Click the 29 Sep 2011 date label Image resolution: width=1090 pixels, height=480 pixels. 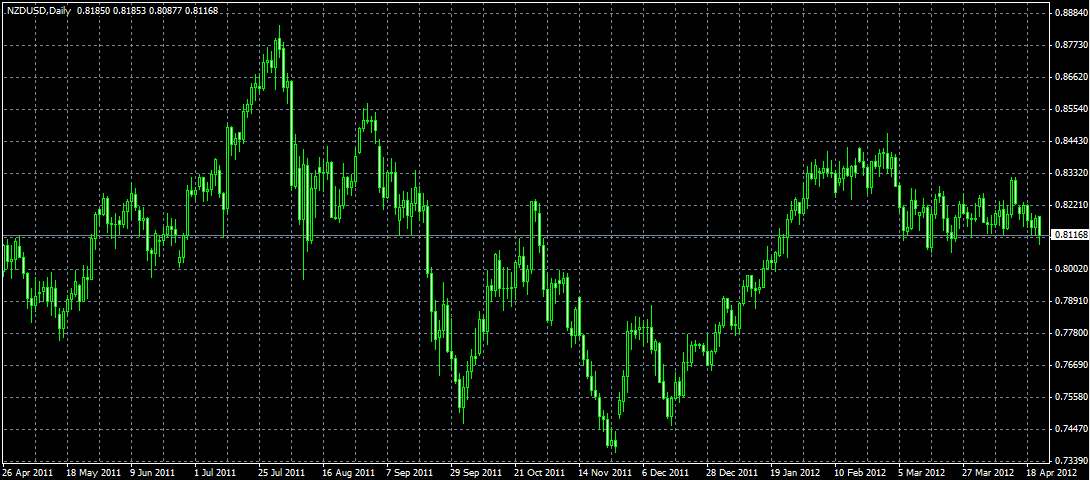point(475,472)
